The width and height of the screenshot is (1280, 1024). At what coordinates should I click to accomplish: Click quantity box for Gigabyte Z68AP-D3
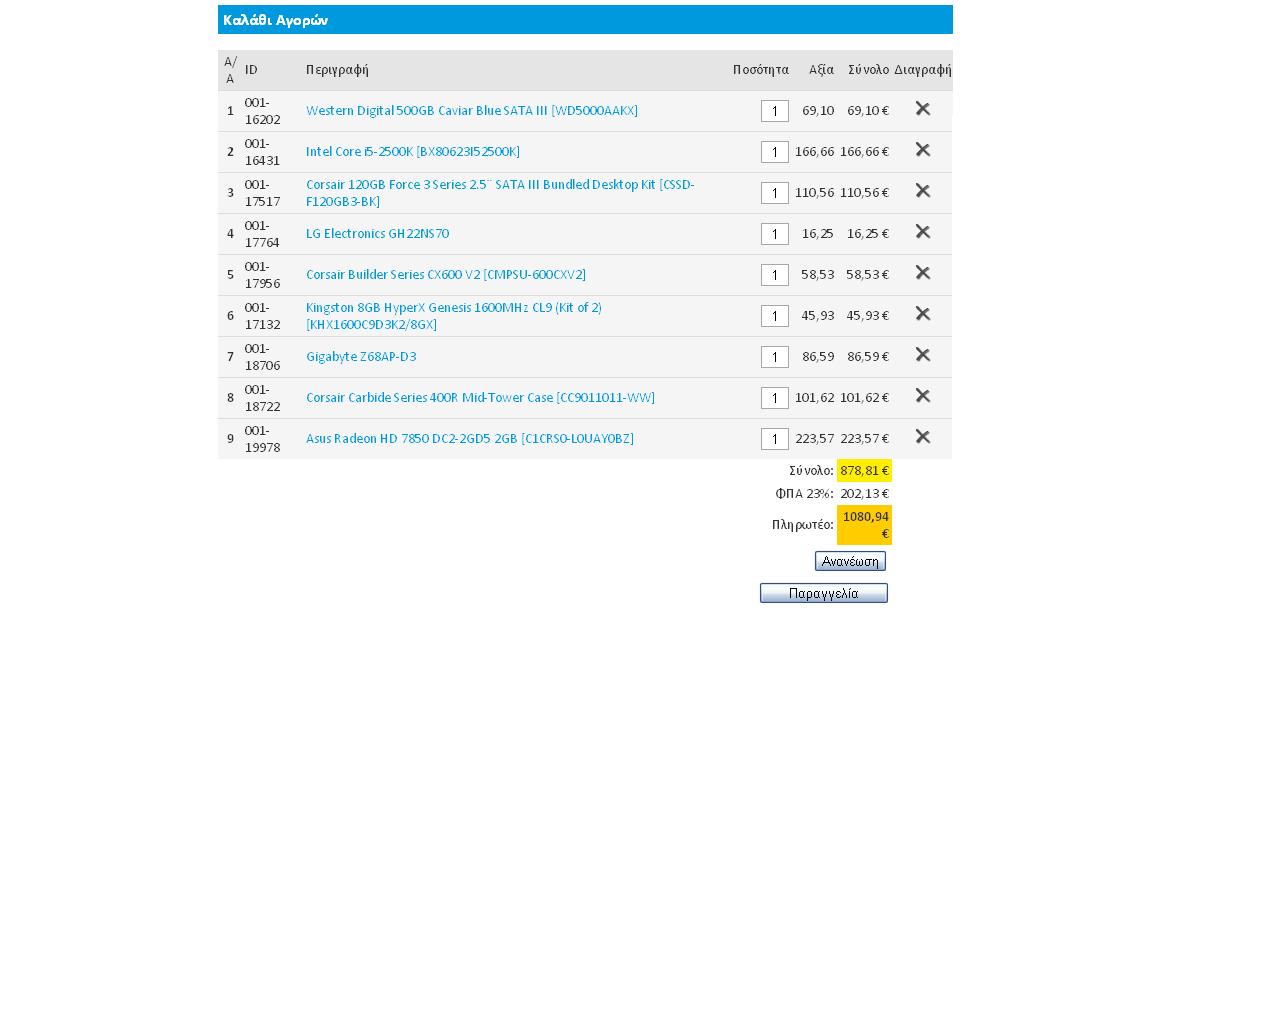point(775,357)
